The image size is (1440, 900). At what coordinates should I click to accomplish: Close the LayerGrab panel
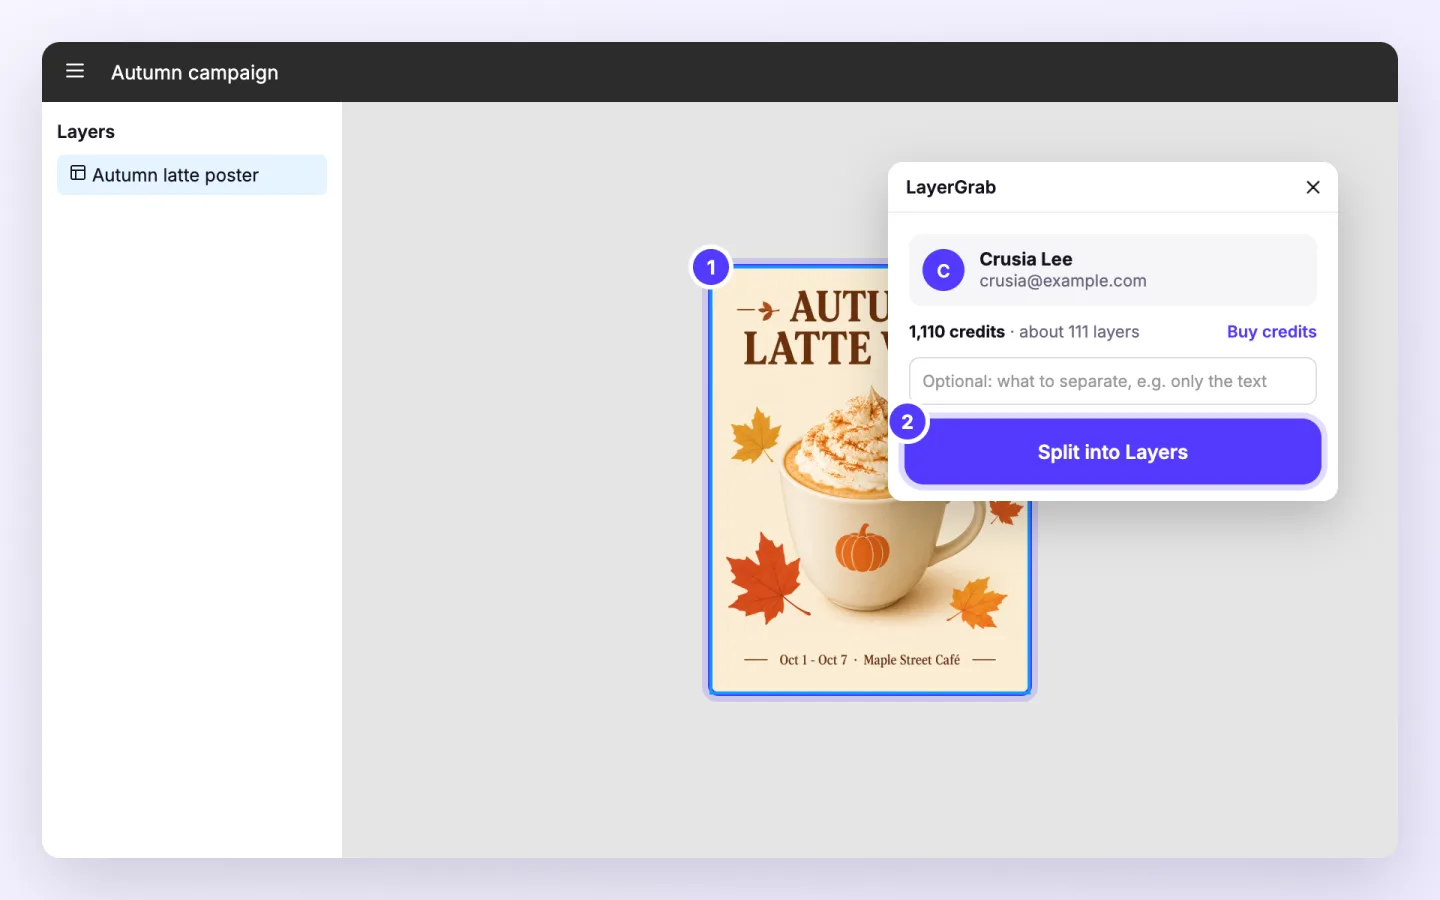coord(1313,187)
